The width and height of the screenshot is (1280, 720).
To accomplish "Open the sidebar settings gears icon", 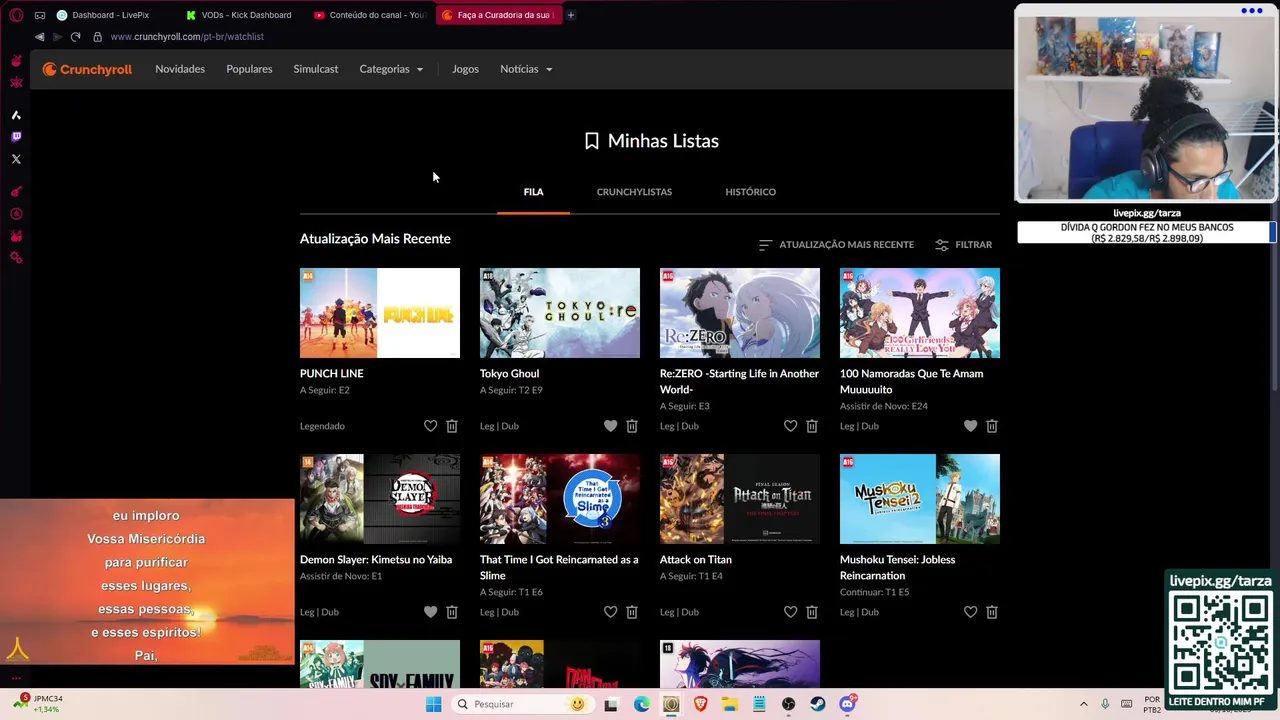I will [x=16, y=258].
